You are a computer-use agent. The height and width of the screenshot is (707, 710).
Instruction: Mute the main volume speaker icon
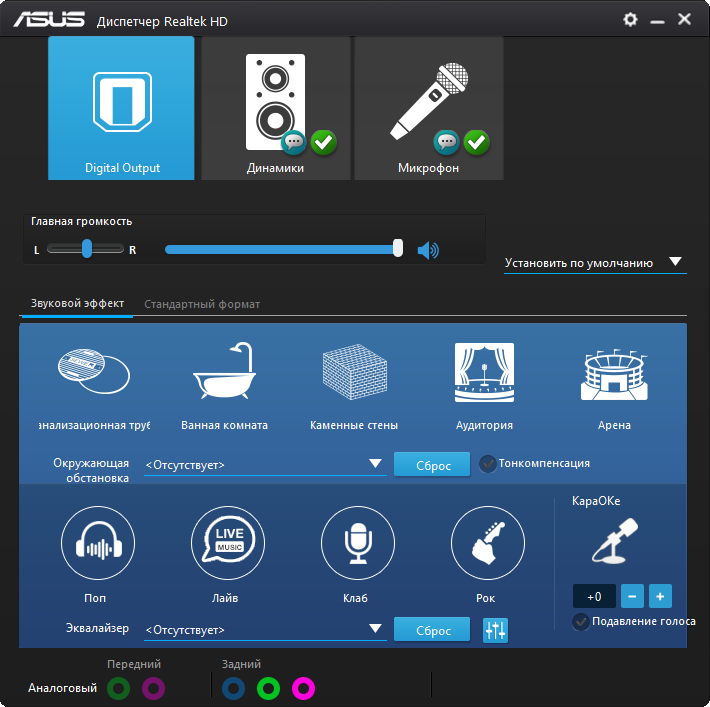(x=428, y=250)
